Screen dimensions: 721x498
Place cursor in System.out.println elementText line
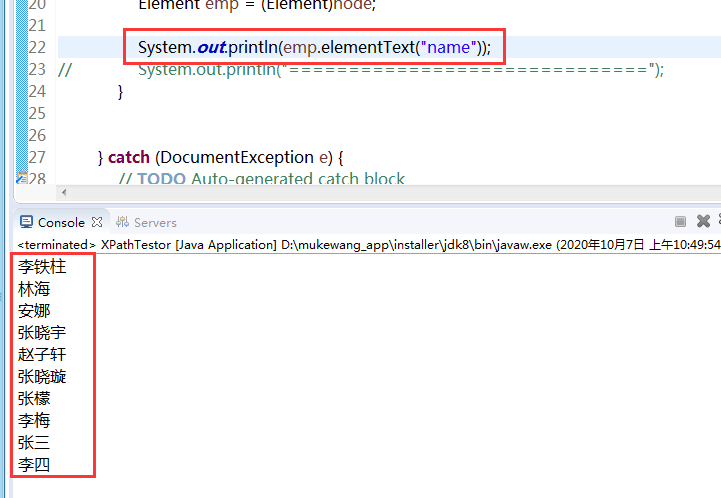(x=315, y=47)
